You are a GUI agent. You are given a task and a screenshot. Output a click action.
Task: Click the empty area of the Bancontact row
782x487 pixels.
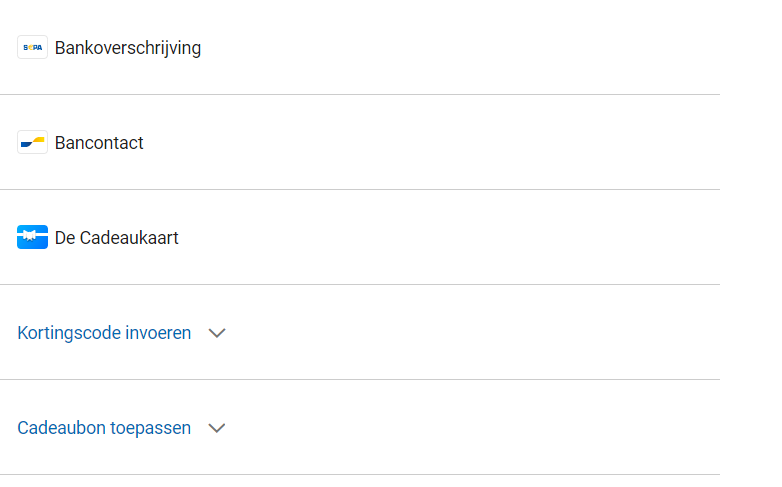[450, 143]
